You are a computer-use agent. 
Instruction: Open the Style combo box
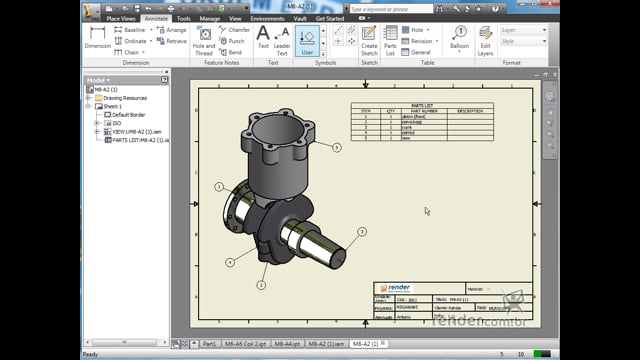point(523,41)
